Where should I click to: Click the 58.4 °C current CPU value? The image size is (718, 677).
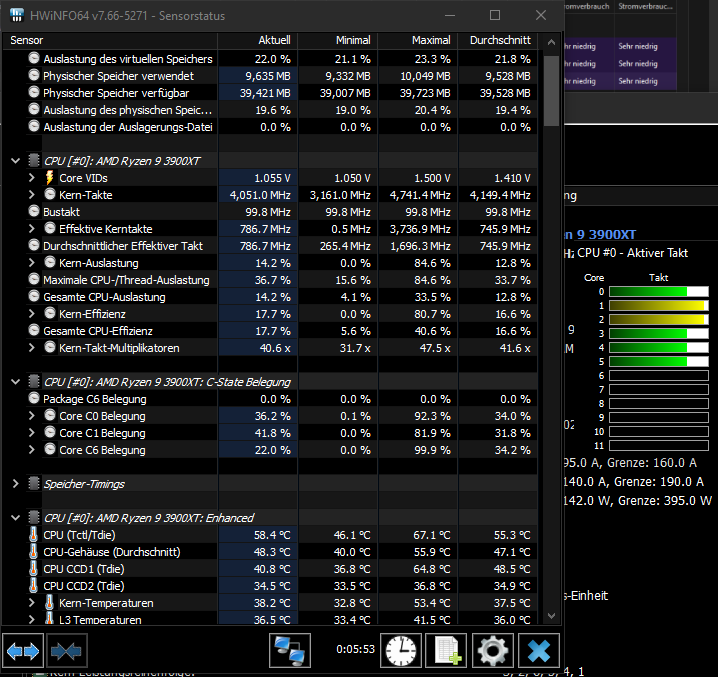(x=272, y=535)
